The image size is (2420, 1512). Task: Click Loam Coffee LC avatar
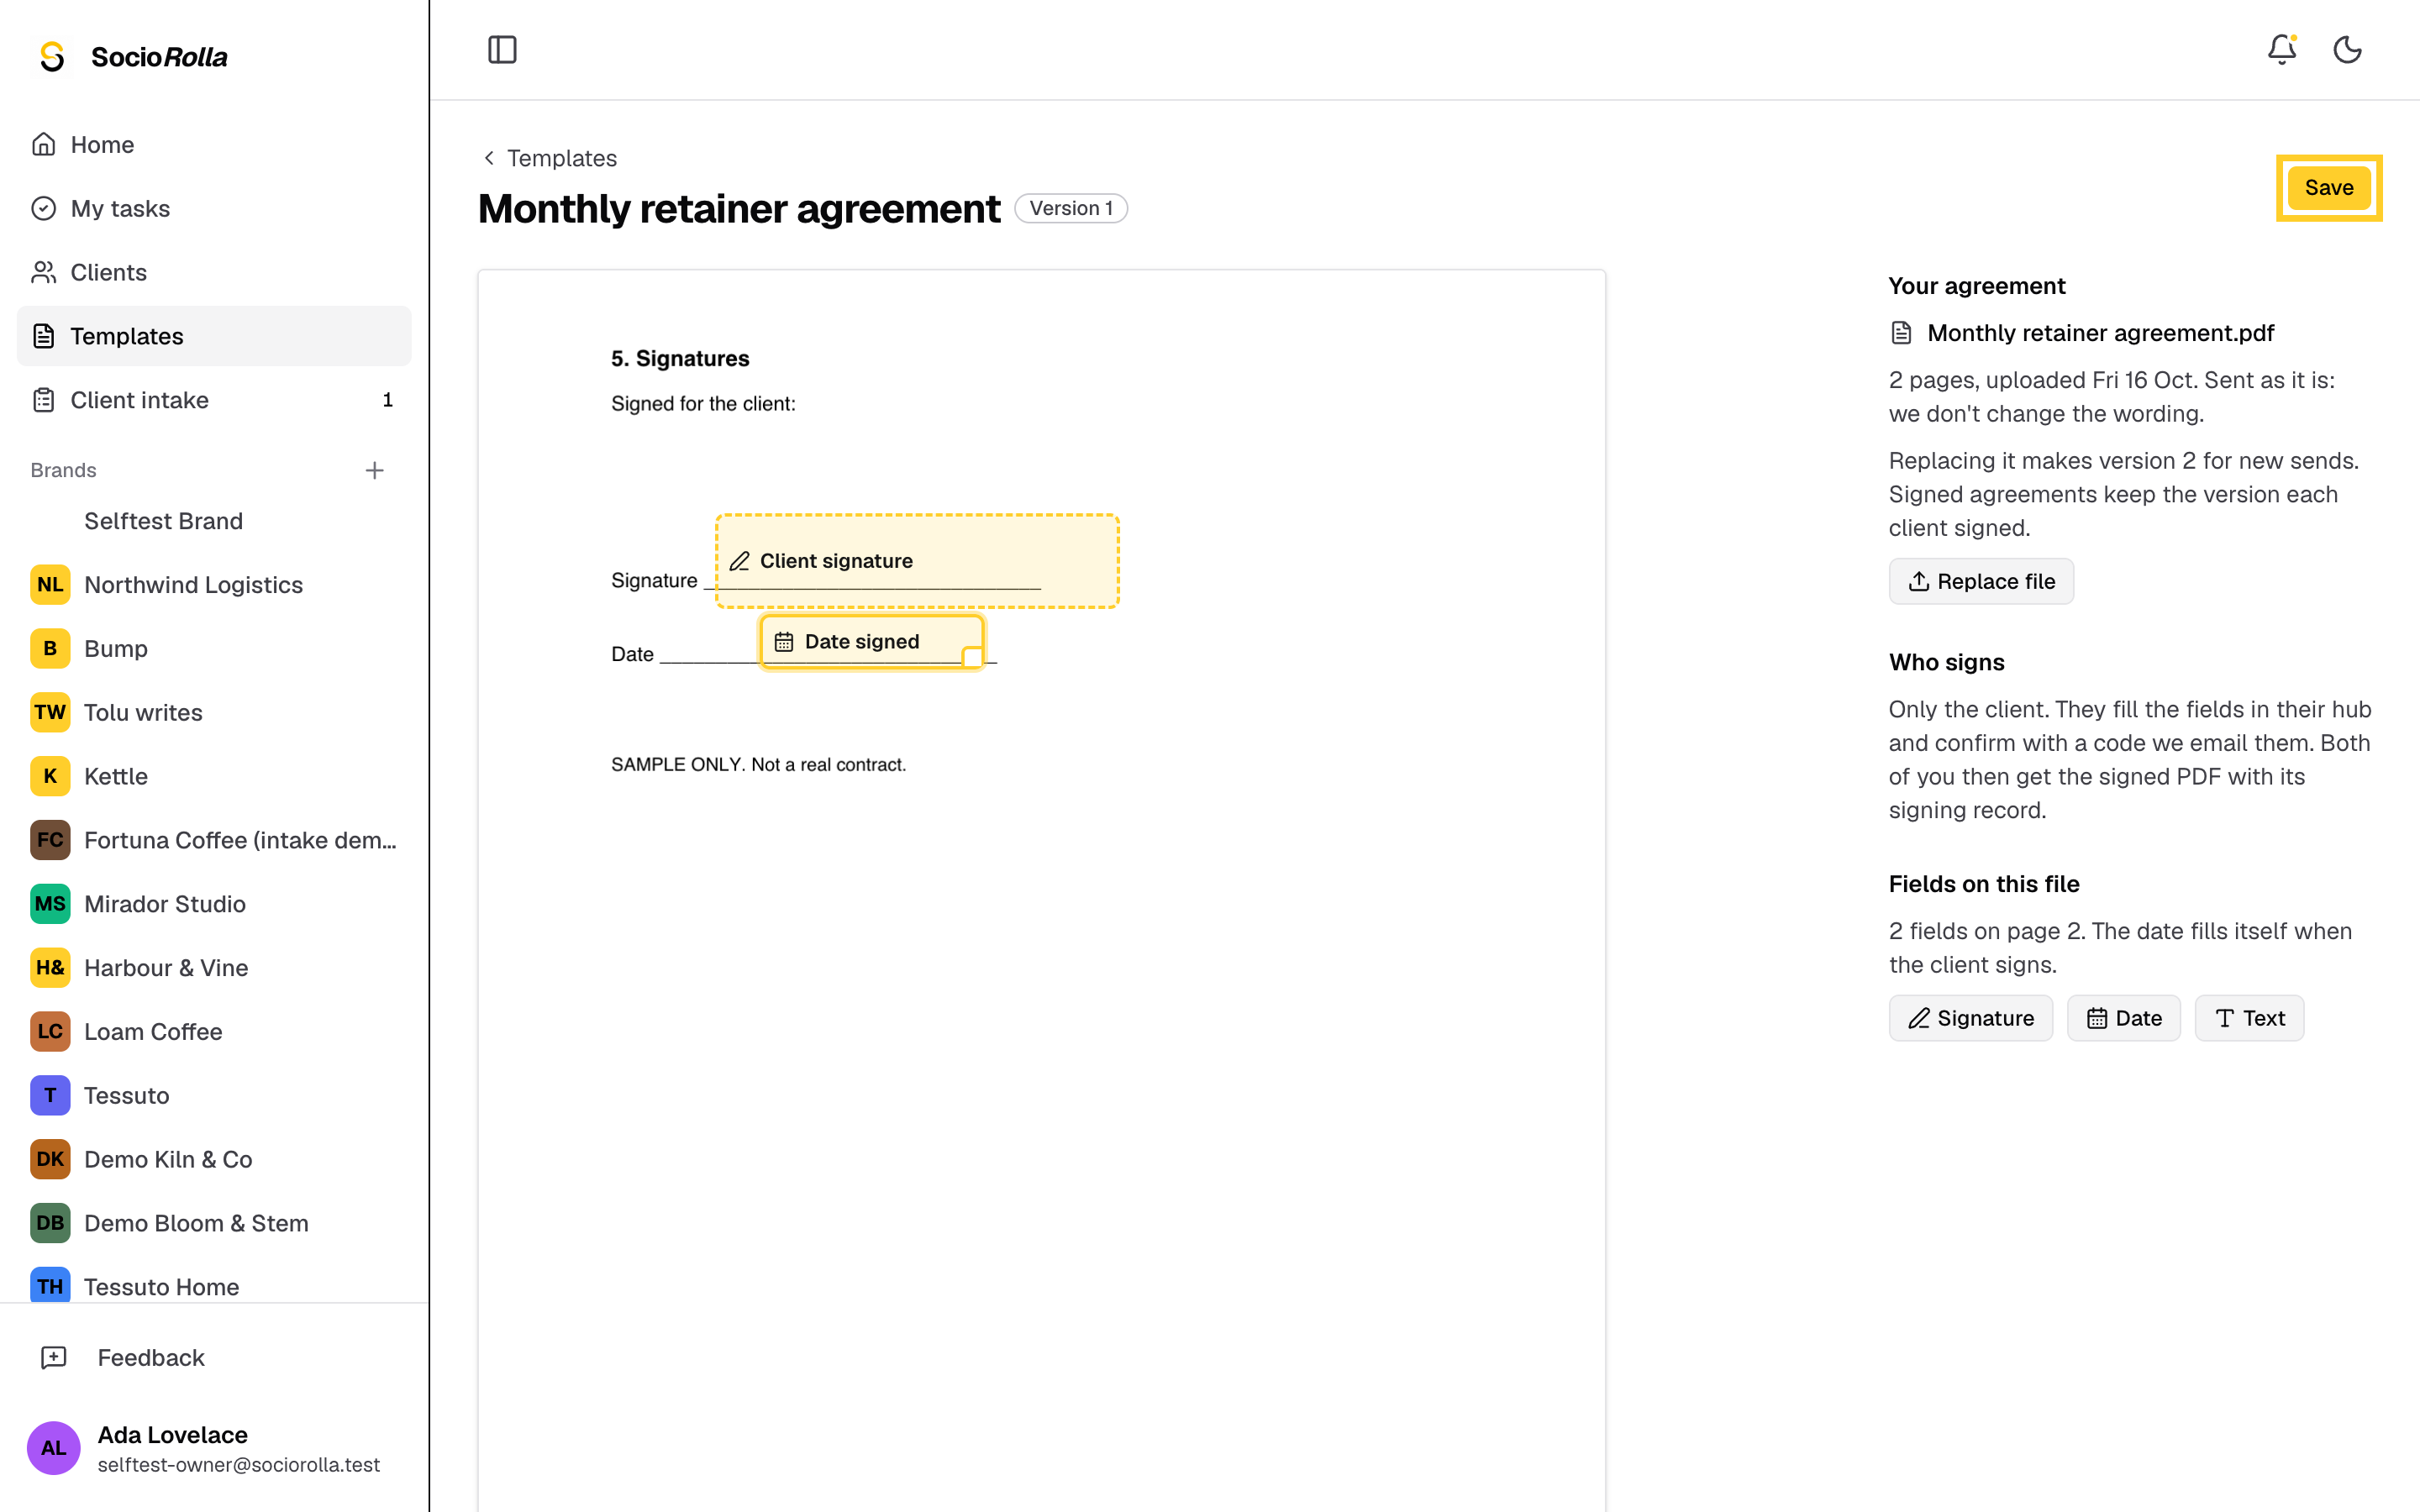[50, 1032]
